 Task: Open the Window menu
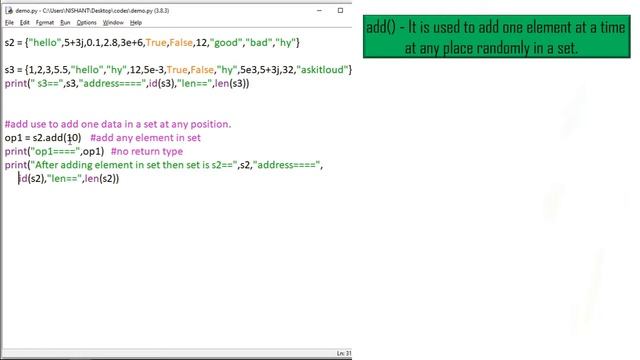coord(113,23)
